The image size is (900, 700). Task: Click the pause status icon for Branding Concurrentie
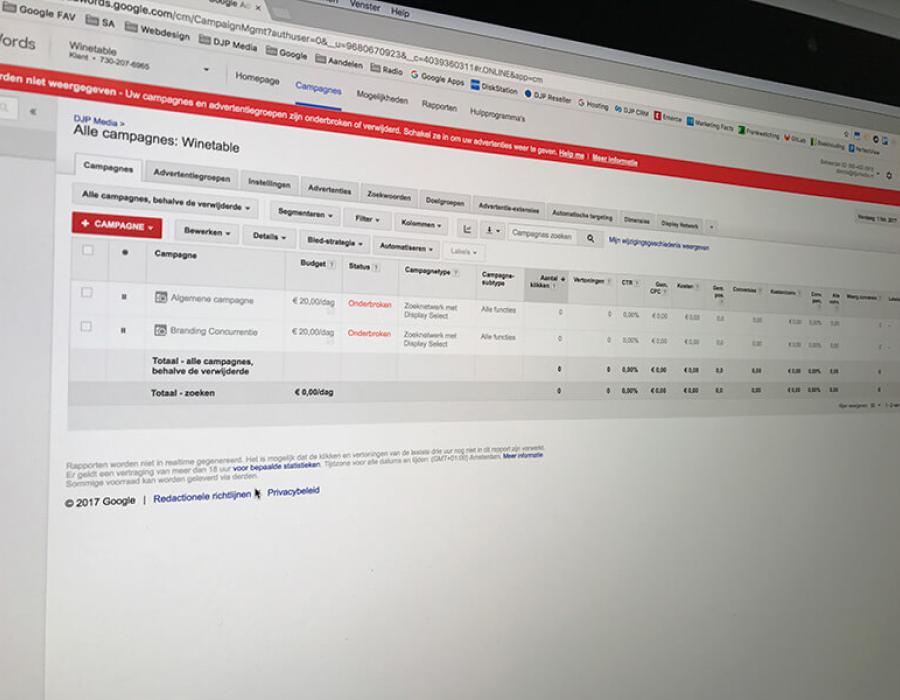point(123,330)
